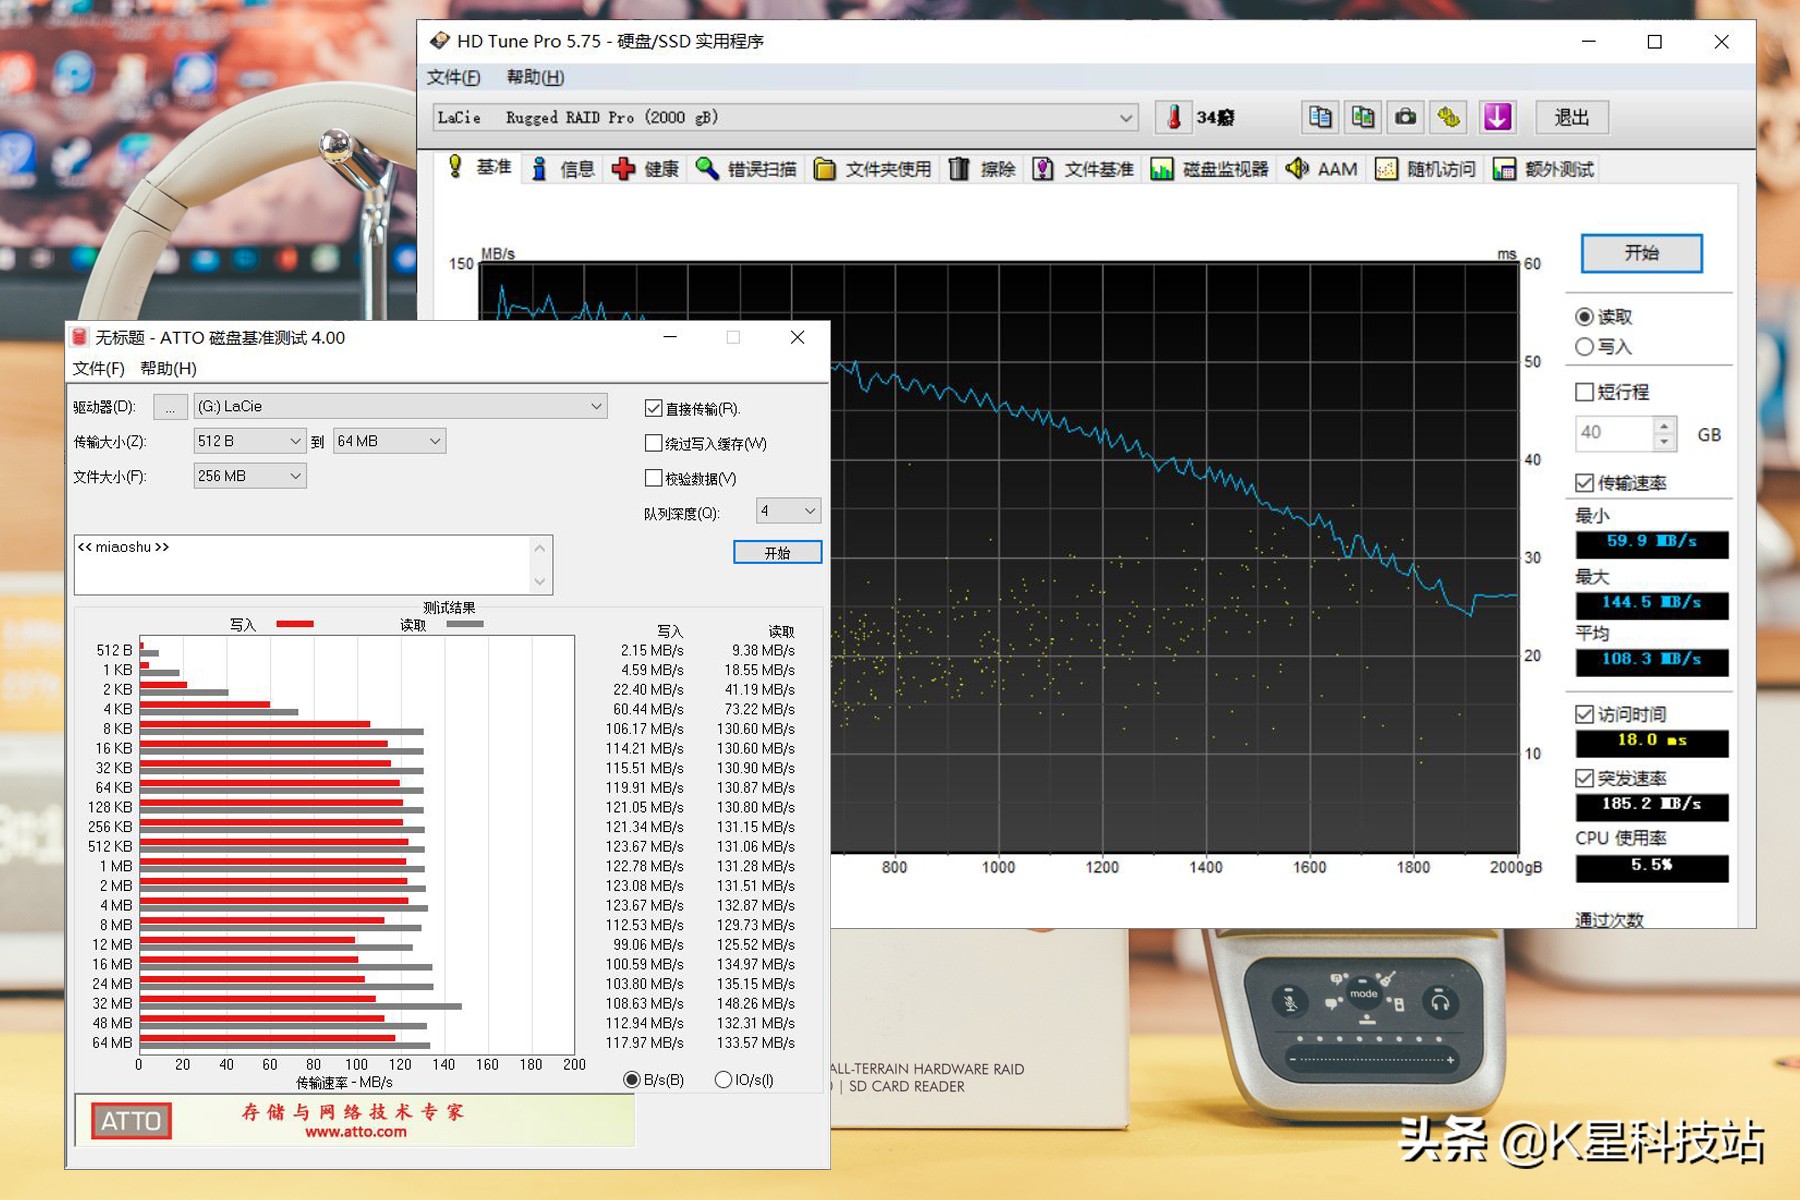The height and width of the screenshot is (1200, 1800).
Task: Click the purple download arrow toolbar icon
Action: (x=1497, y=117)
